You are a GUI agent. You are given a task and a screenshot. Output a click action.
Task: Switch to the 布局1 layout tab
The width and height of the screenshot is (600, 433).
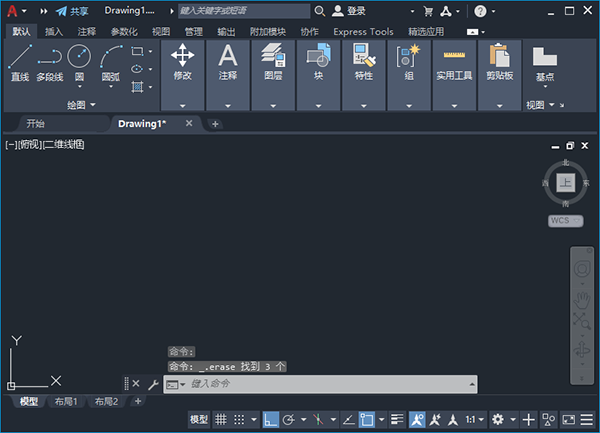tap(66, 401)
